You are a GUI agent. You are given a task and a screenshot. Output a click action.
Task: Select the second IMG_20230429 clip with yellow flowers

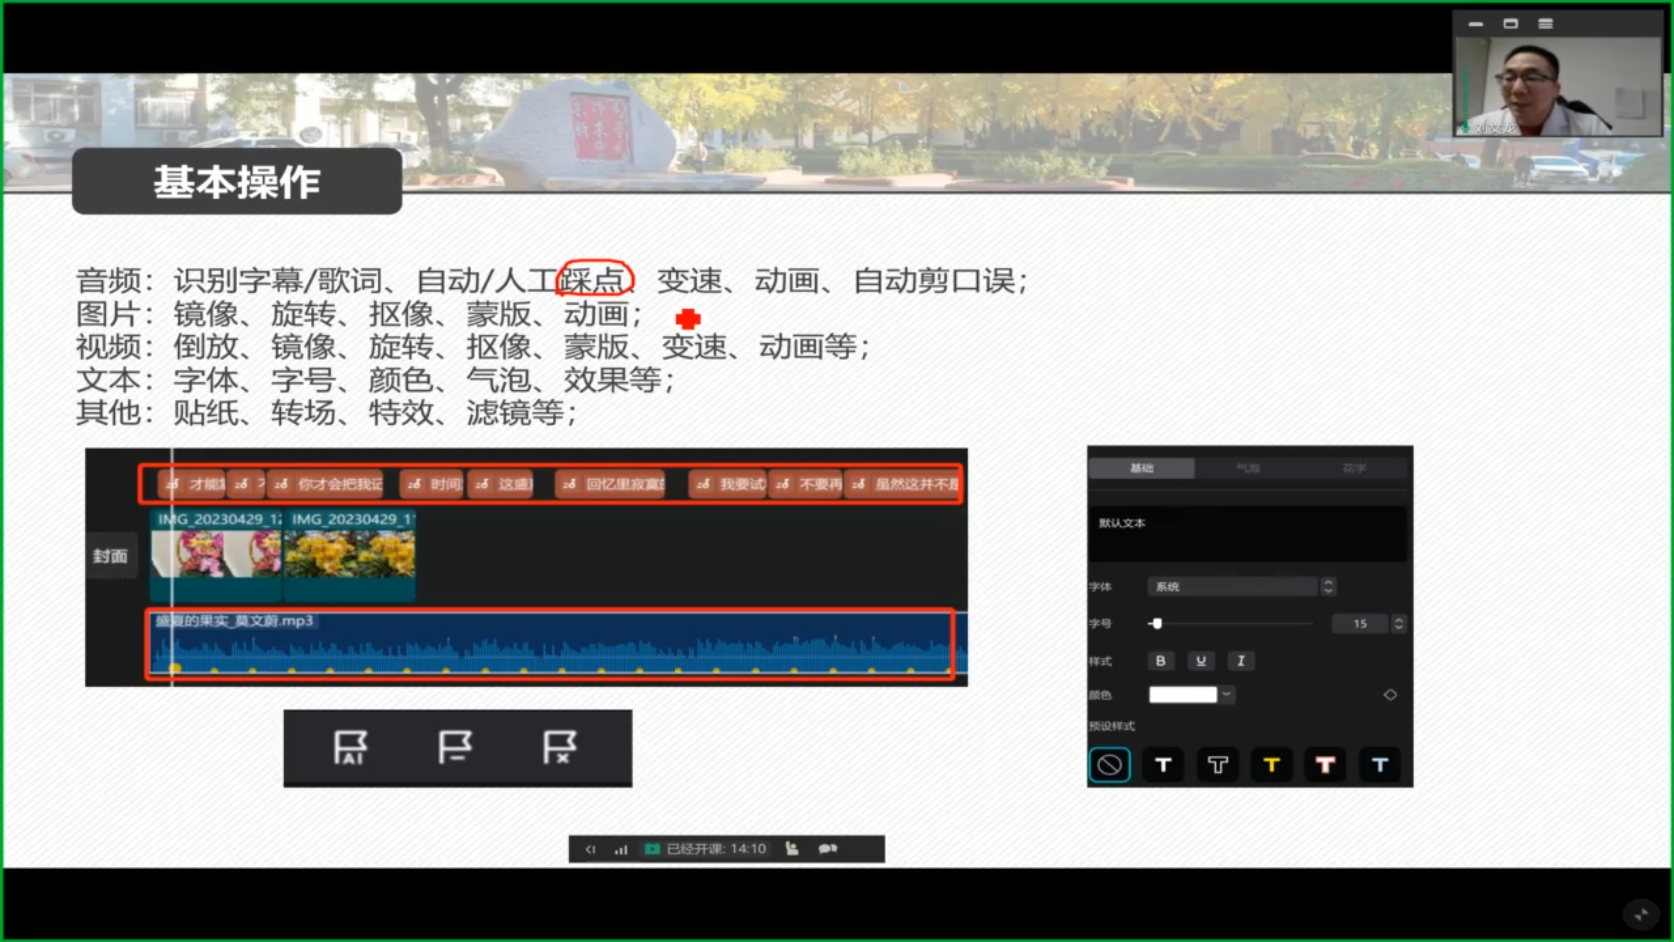(350, 555)
